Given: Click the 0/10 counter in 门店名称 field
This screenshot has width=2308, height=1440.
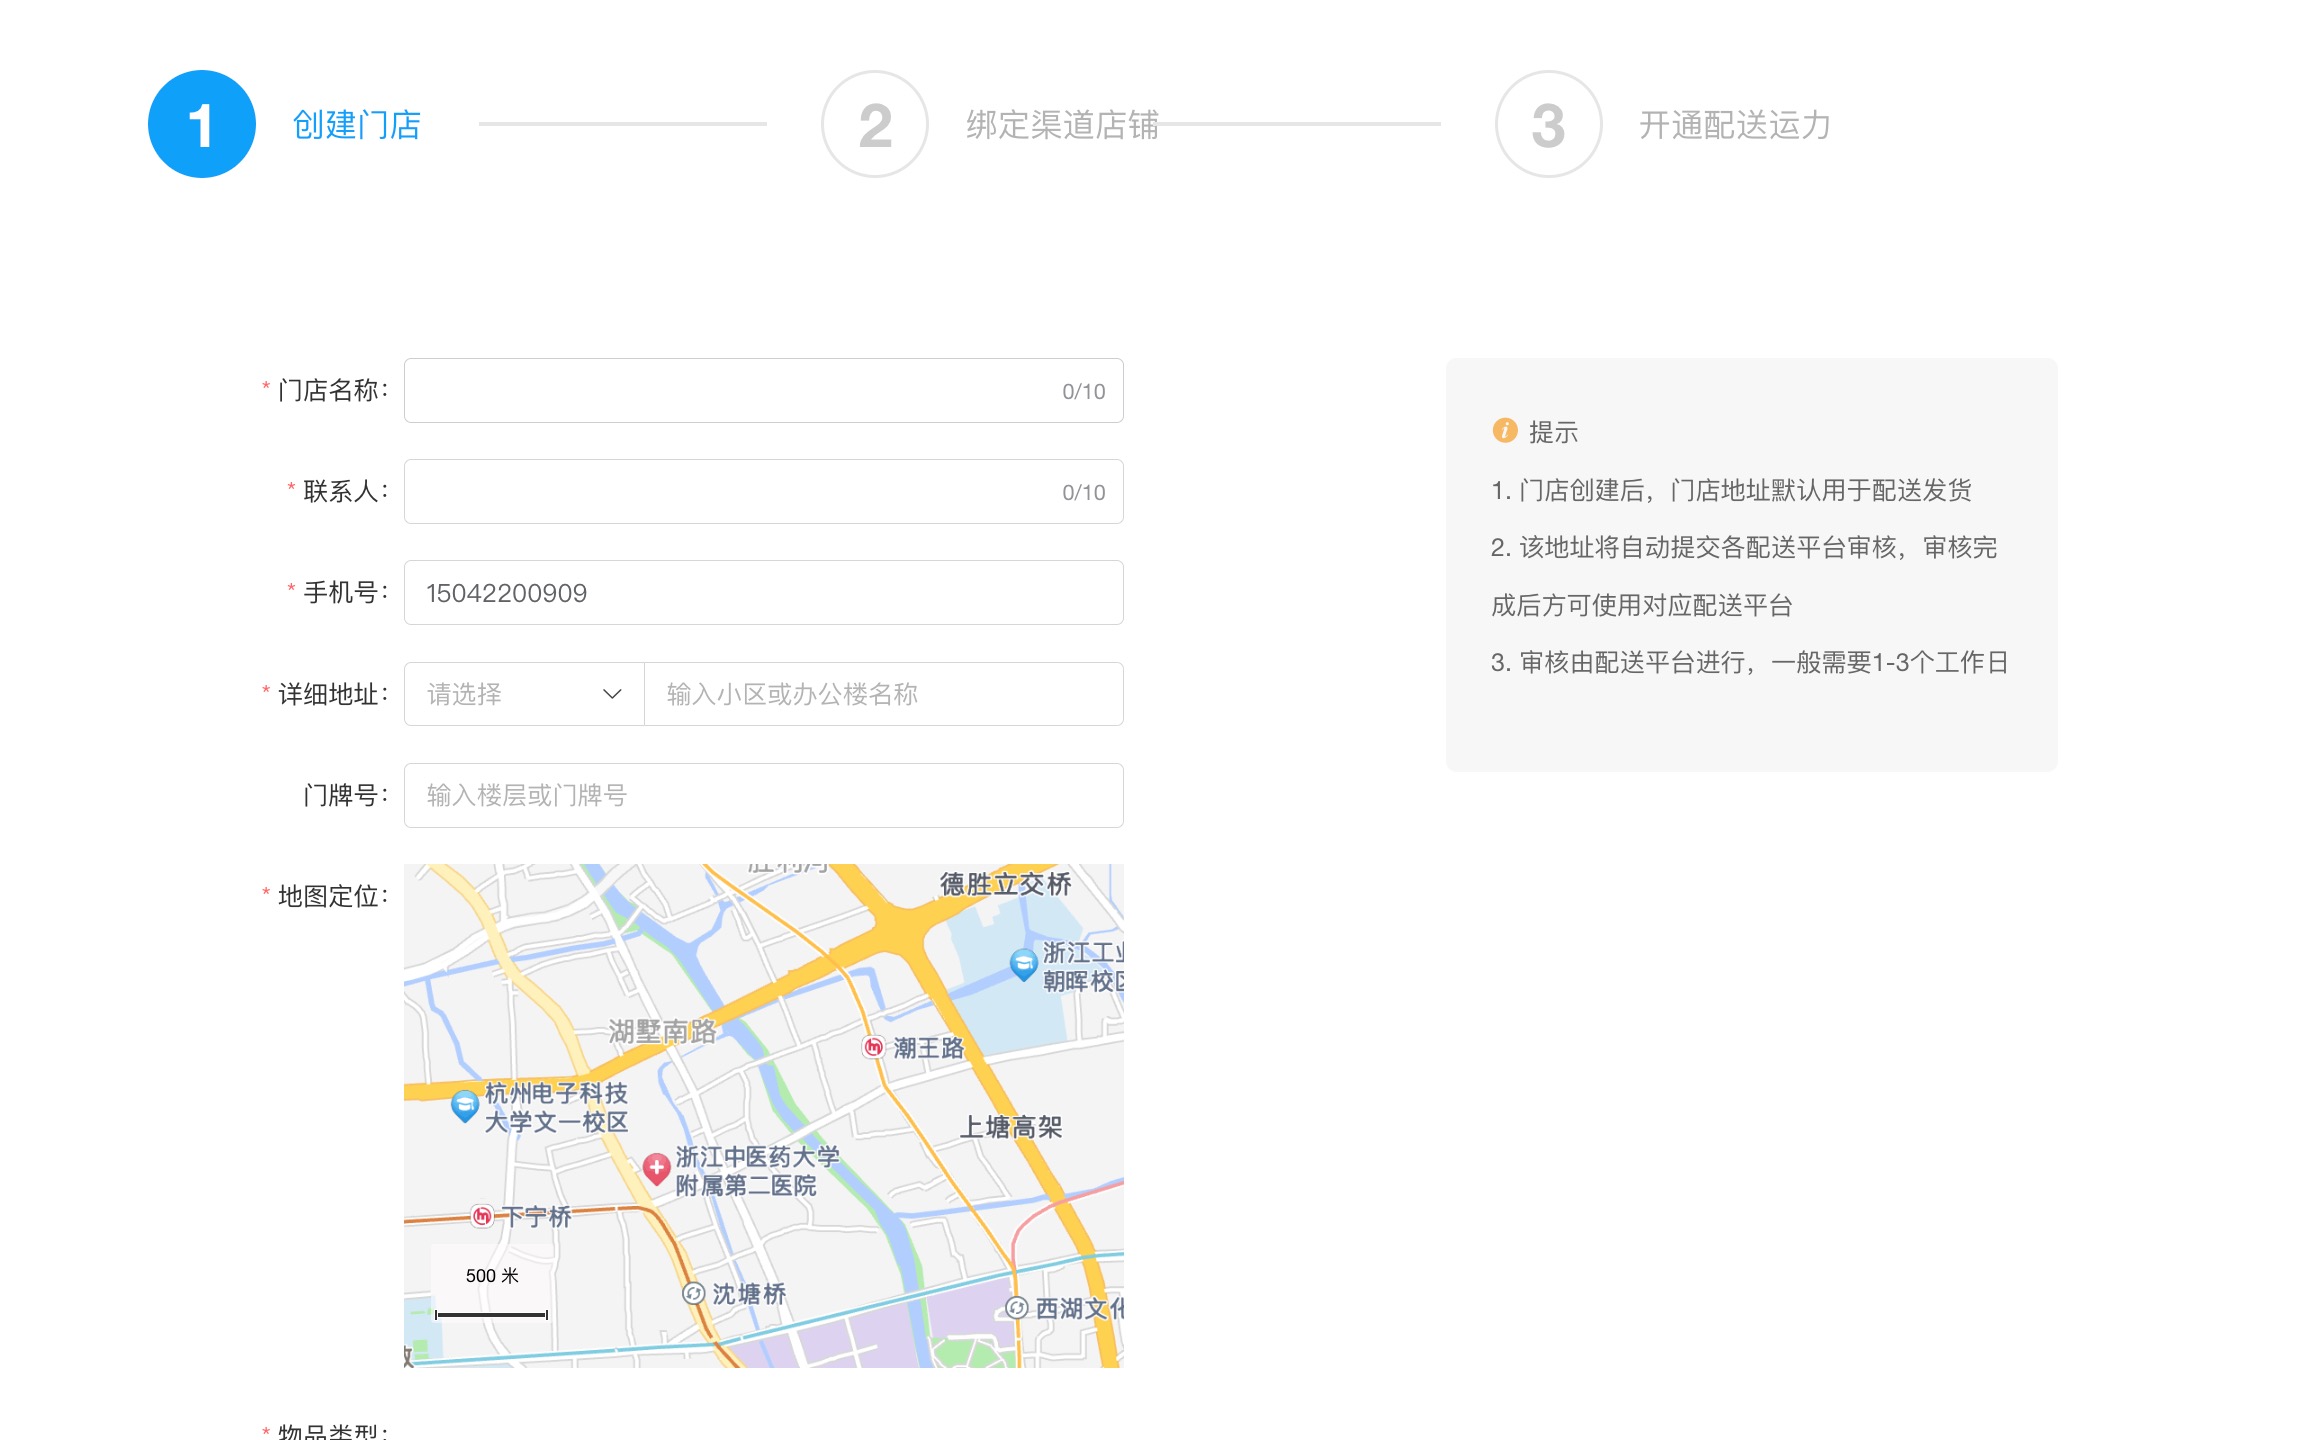Looking at the screenshot, I should tap(1083, 391).
